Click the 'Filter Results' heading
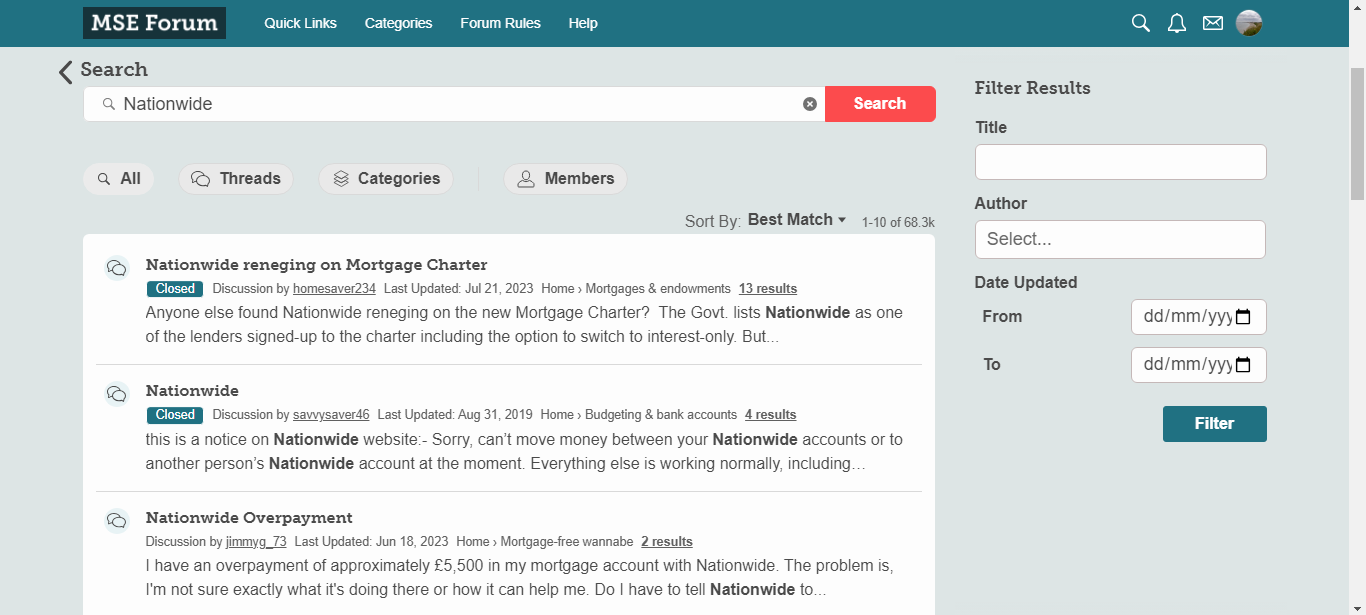 pos(1033,88)
